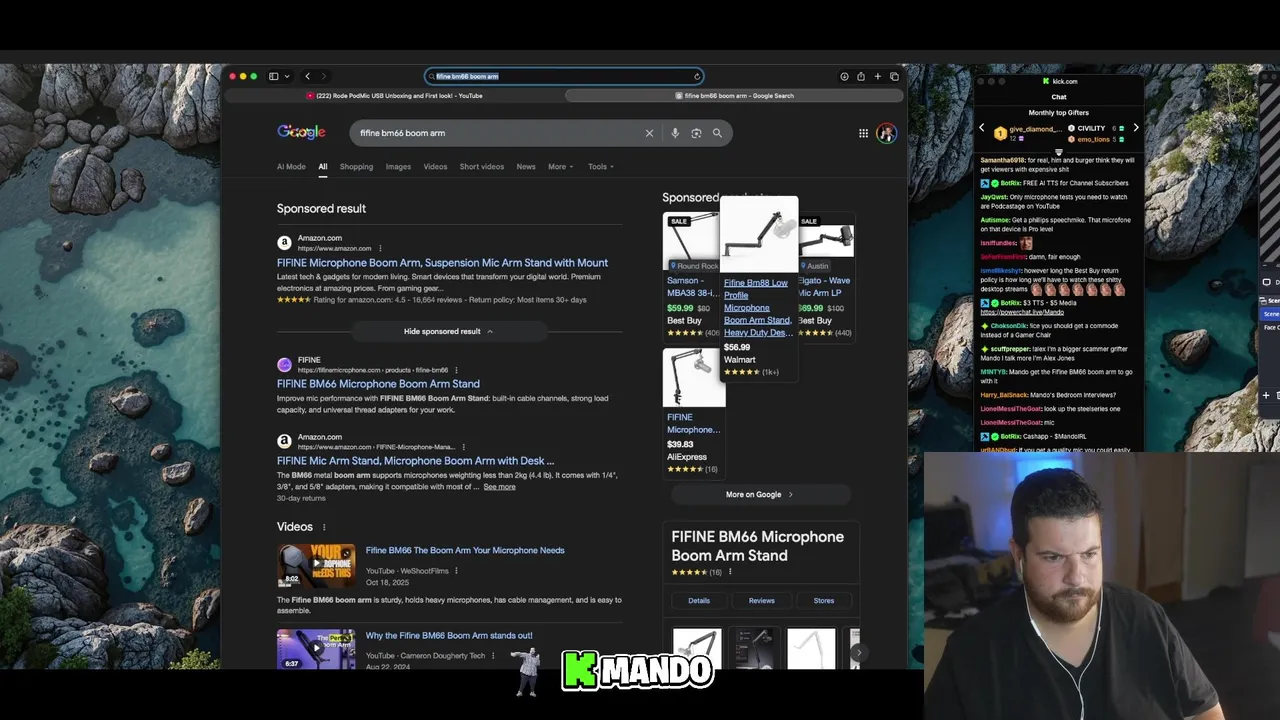Image resolution: width=1280 pixels, height=720 pixels.
Task: Click More on Google button
Action: coord(760,494)
